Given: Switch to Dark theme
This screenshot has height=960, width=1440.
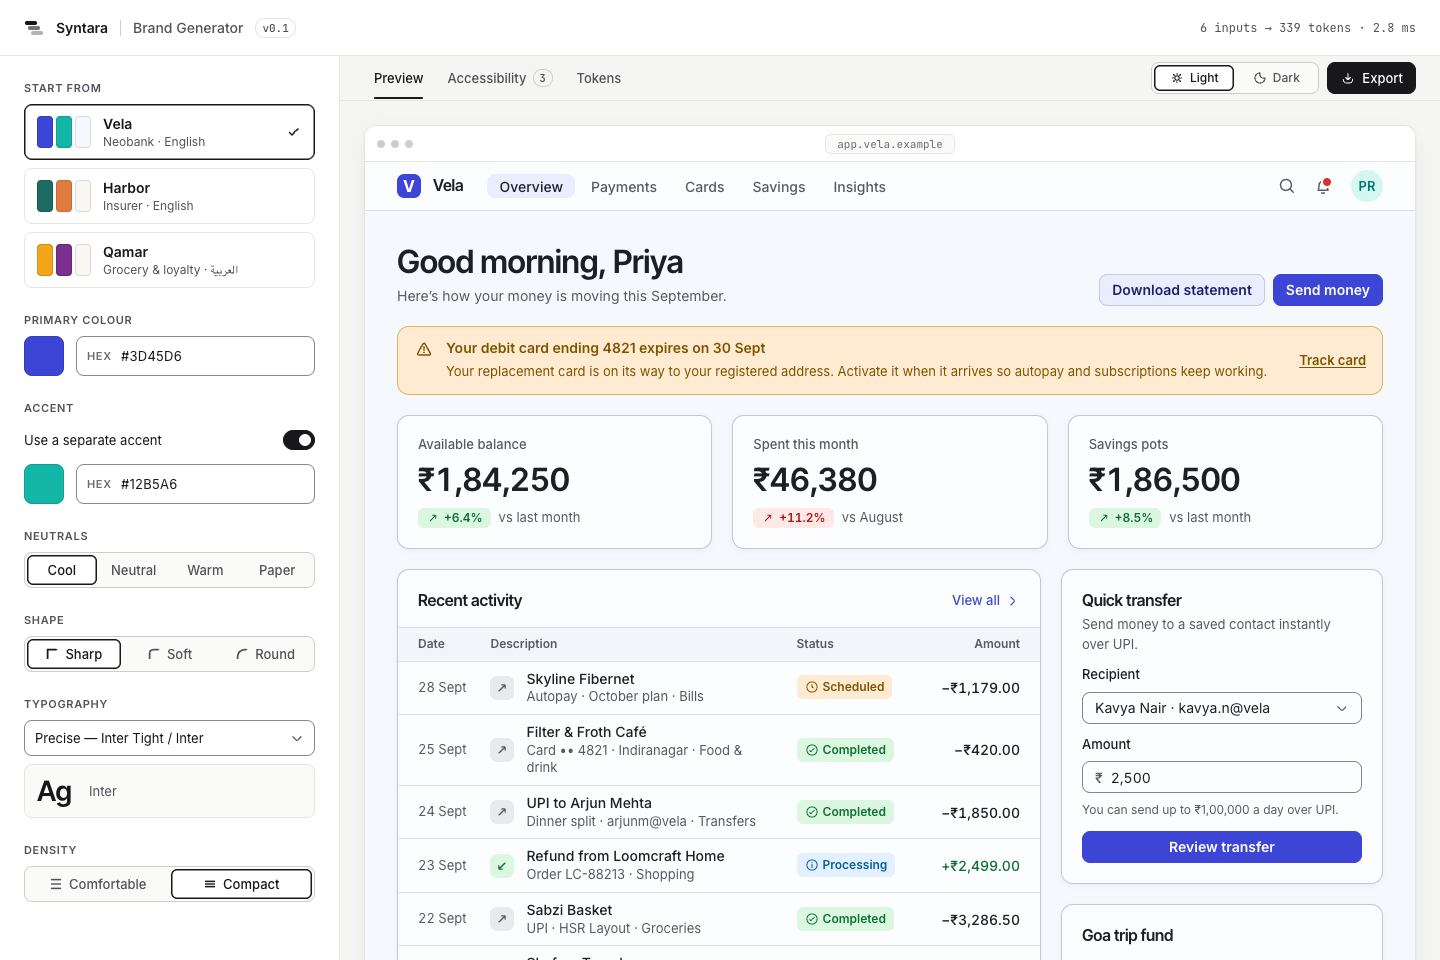Looking at the screenshot, I should (1276, 78).
